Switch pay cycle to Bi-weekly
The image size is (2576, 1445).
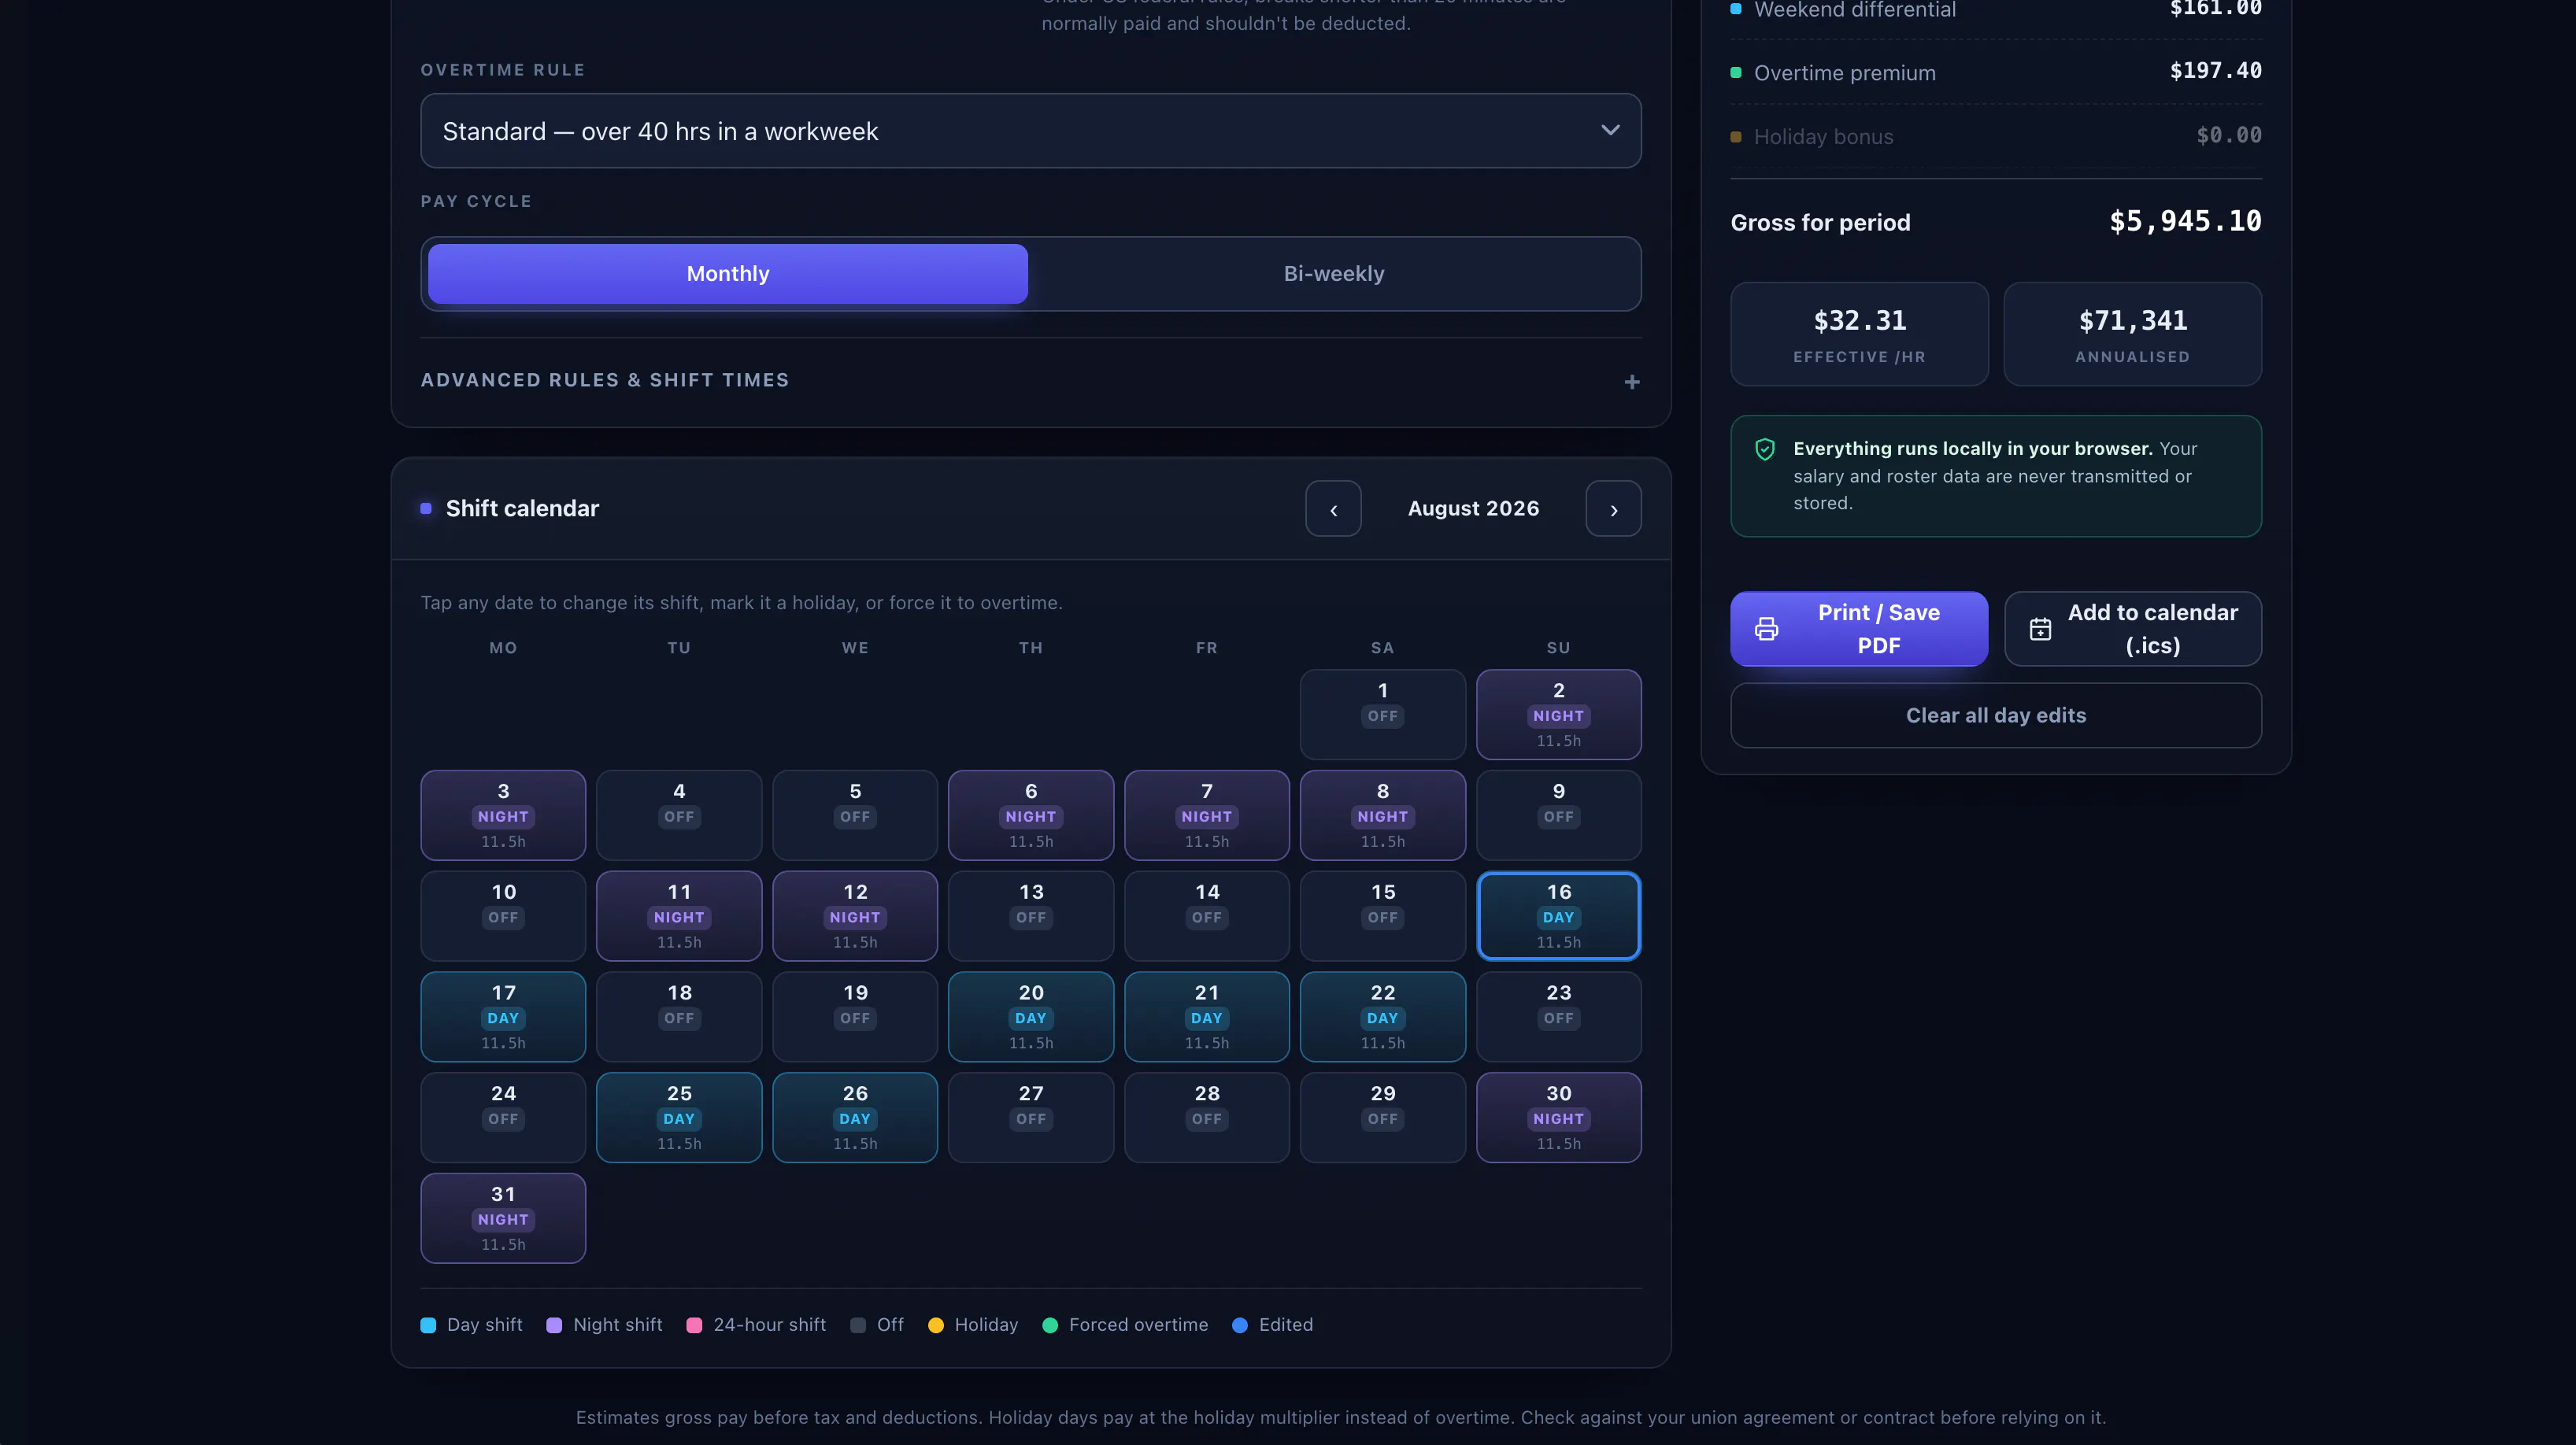[1333, 274]
